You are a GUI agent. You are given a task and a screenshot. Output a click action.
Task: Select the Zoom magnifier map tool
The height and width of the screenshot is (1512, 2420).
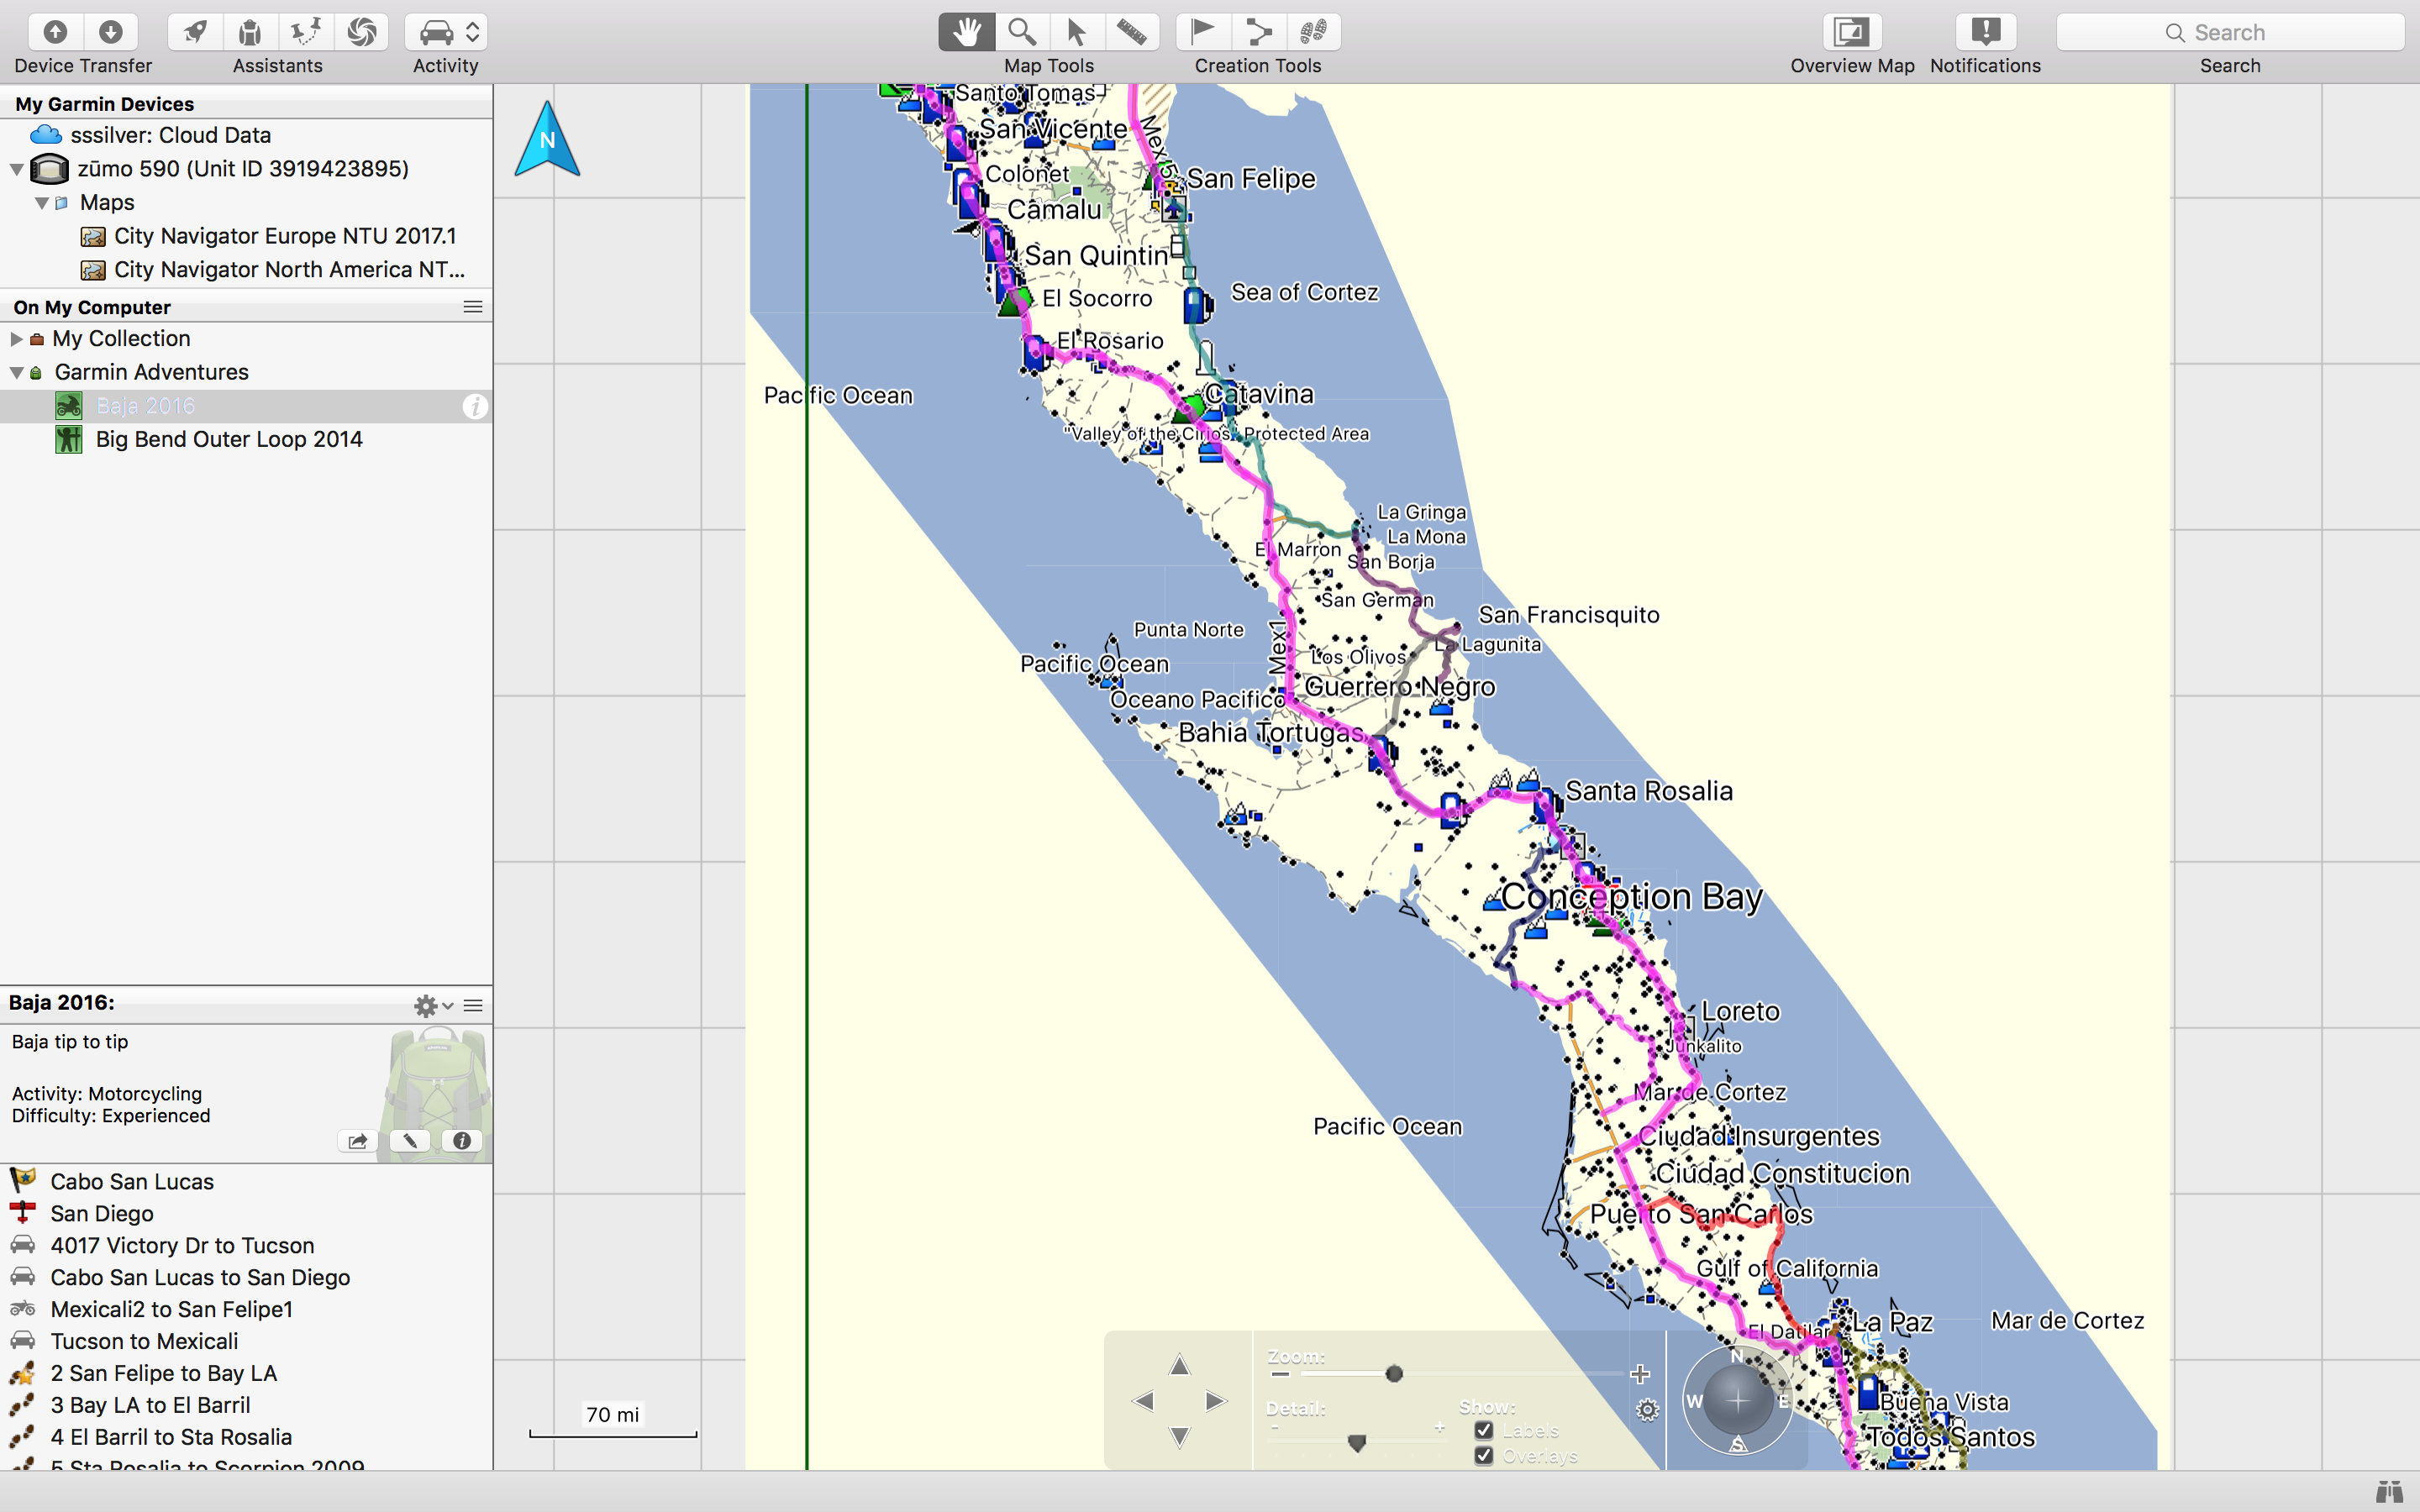(x=1021, y=32)
